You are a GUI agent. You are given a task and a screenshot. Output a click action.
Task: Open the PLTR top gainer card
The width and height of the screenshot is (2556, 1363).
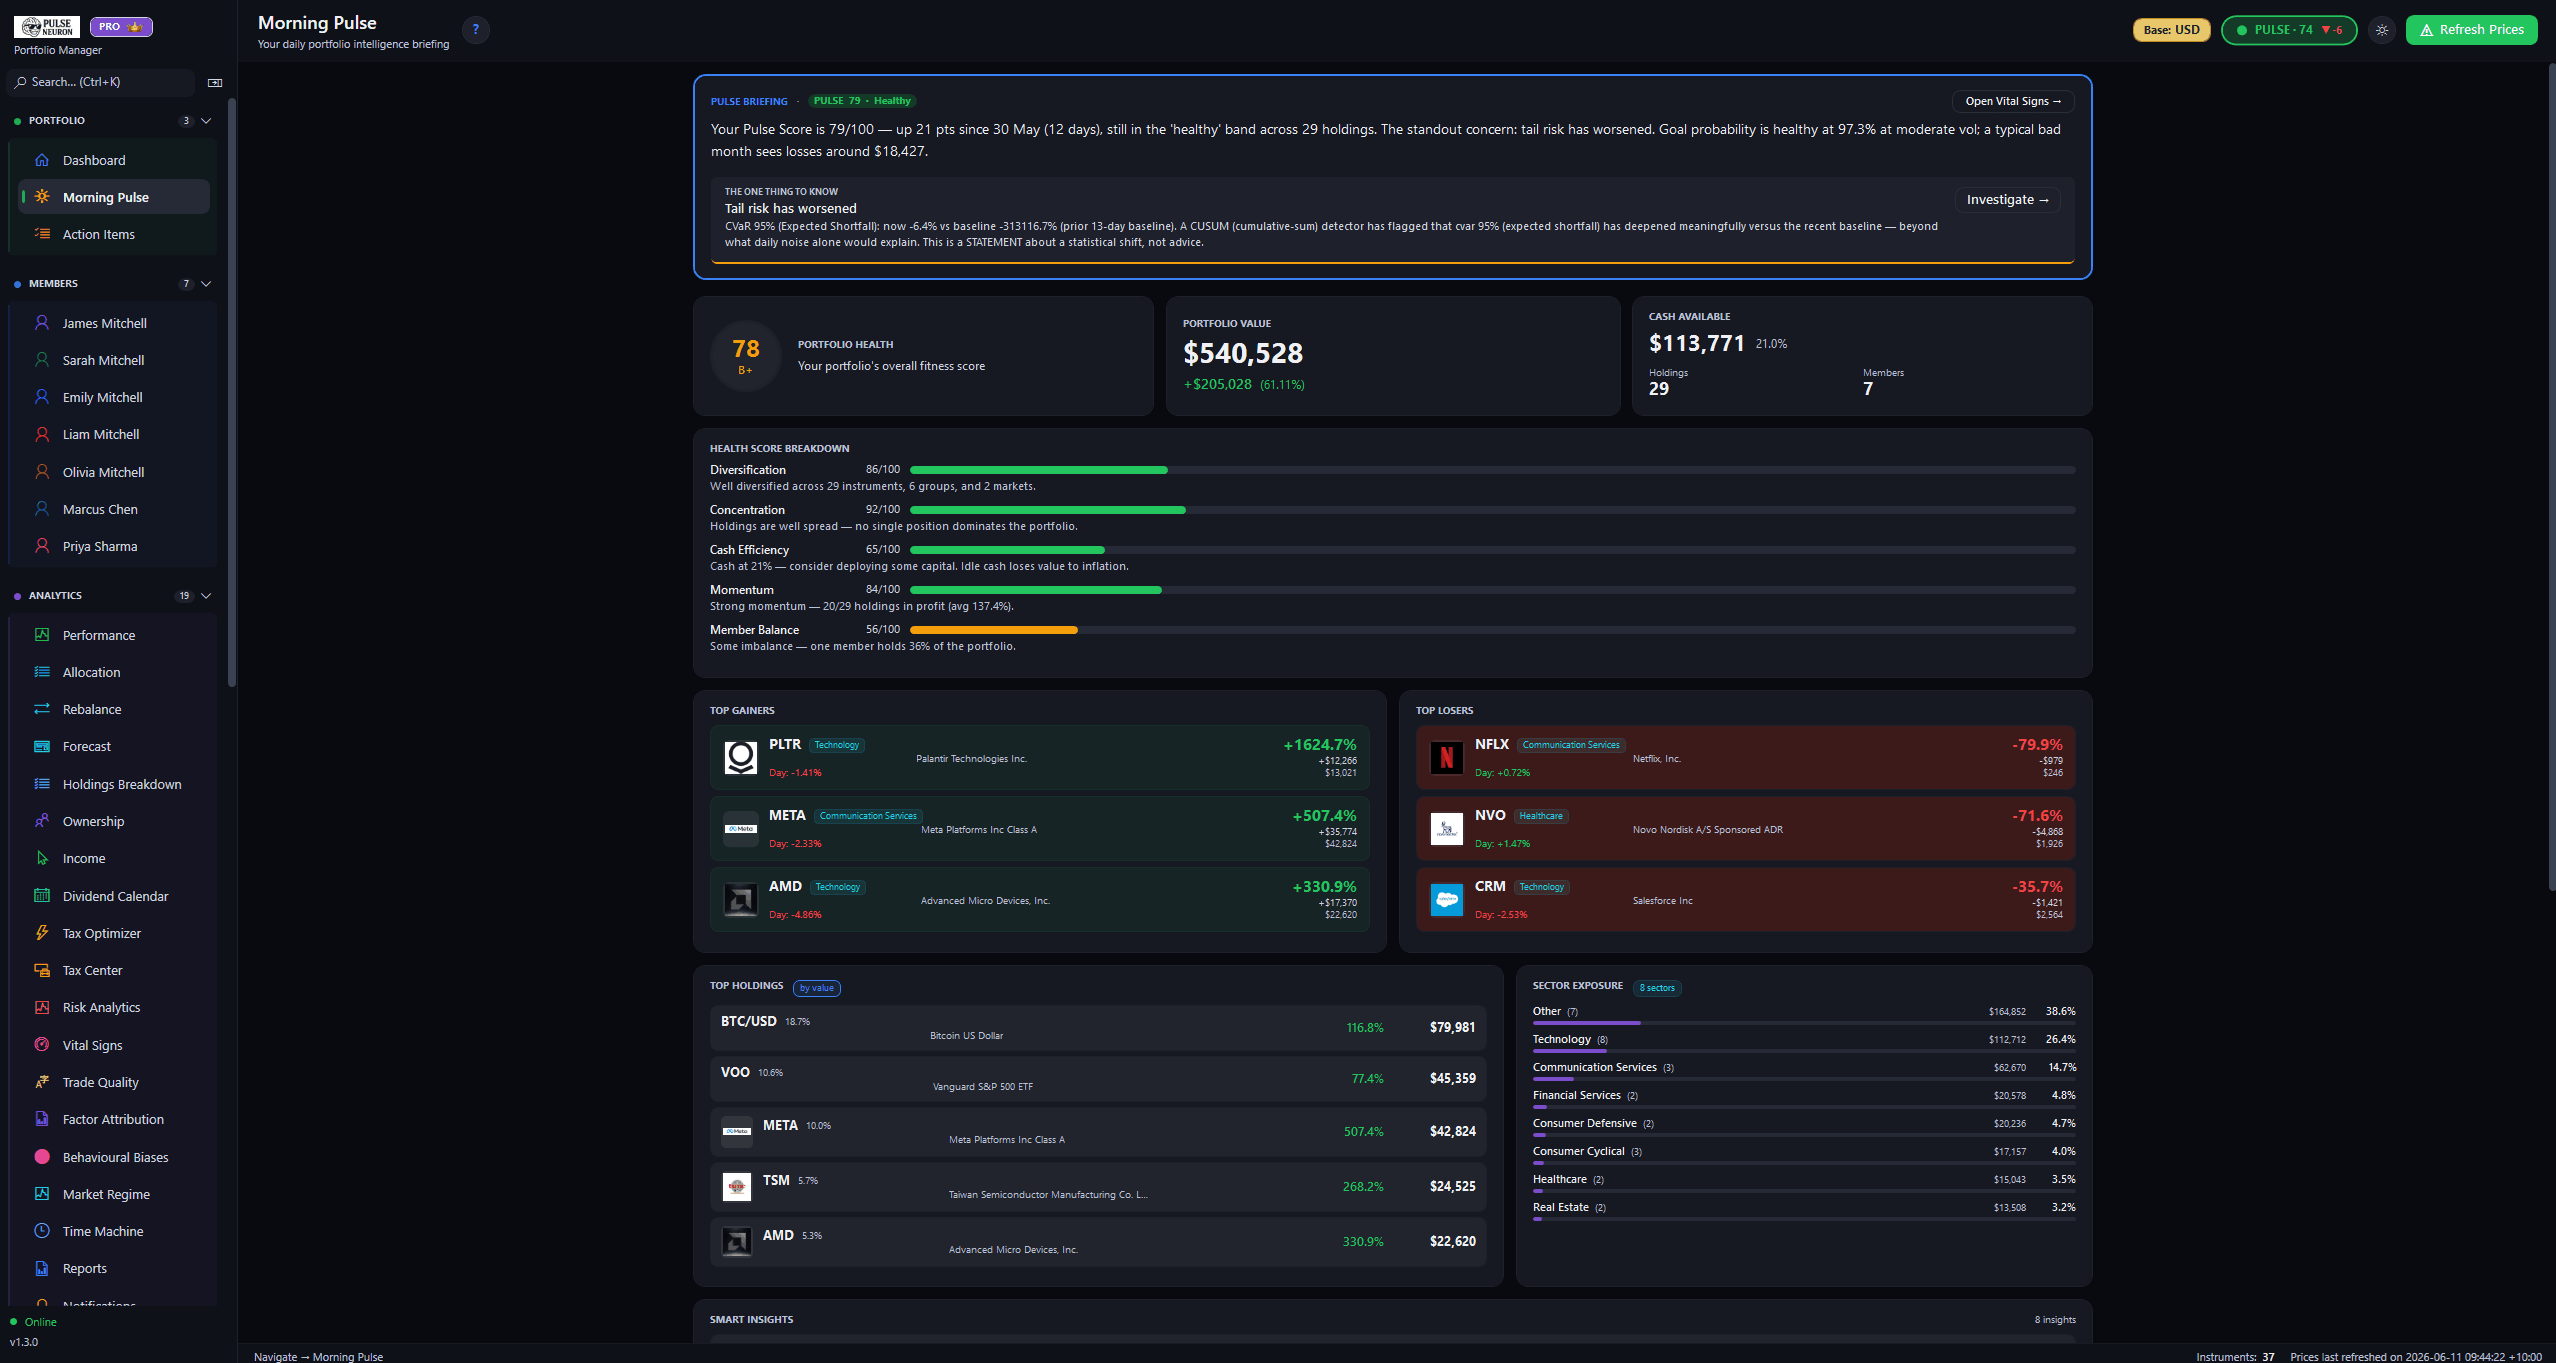click(1039, 758)
